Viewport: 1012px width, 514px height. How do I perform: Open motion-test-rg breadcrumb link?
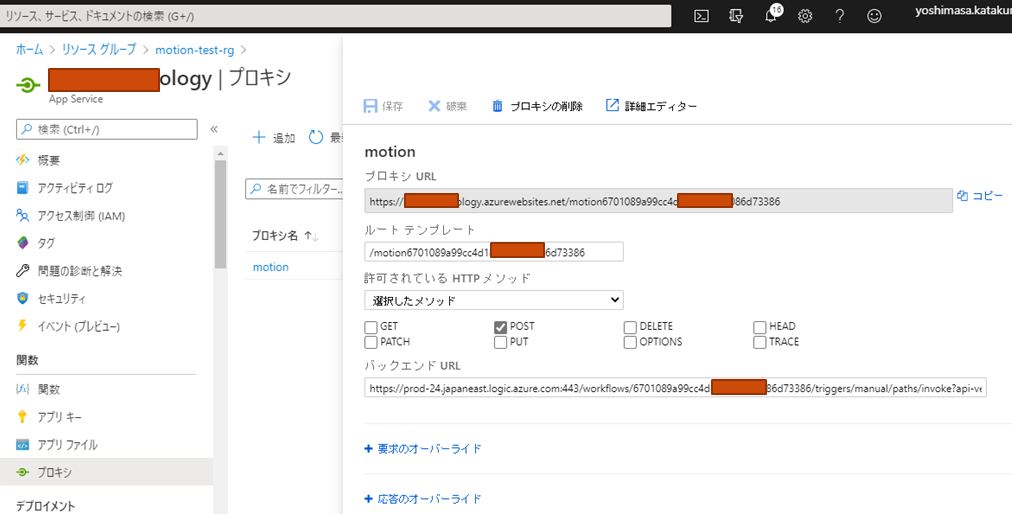pos(194,50)
